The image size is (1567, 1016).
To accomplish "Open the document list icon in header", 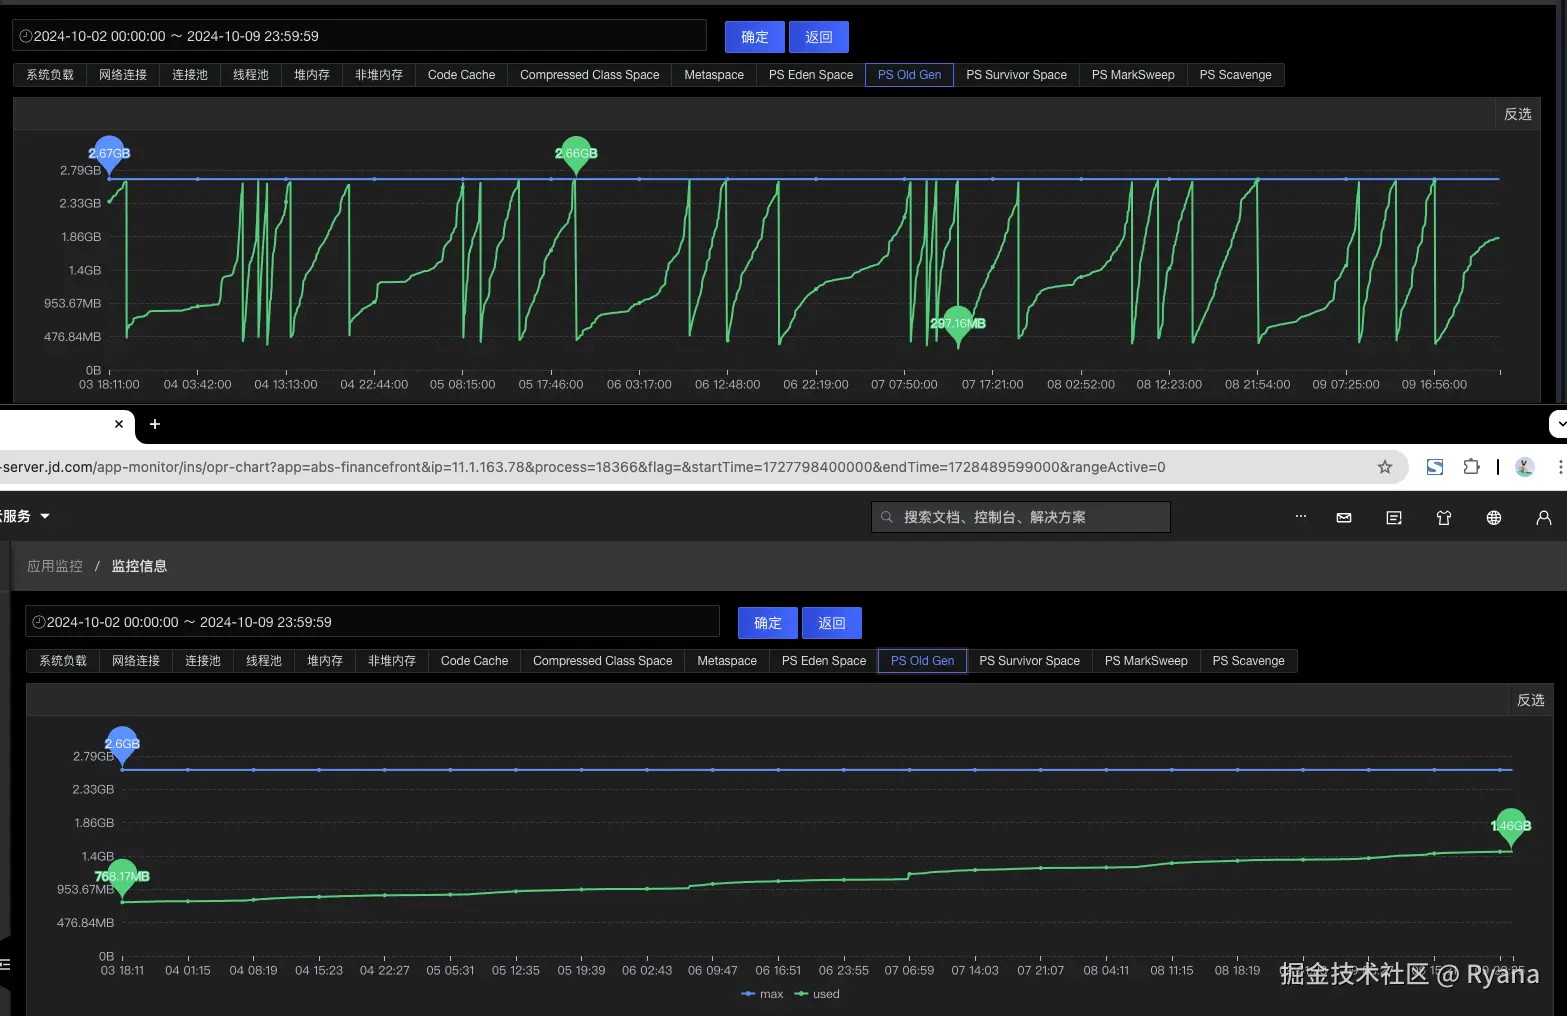I will pyautogui.click(x=1394, y=517).
